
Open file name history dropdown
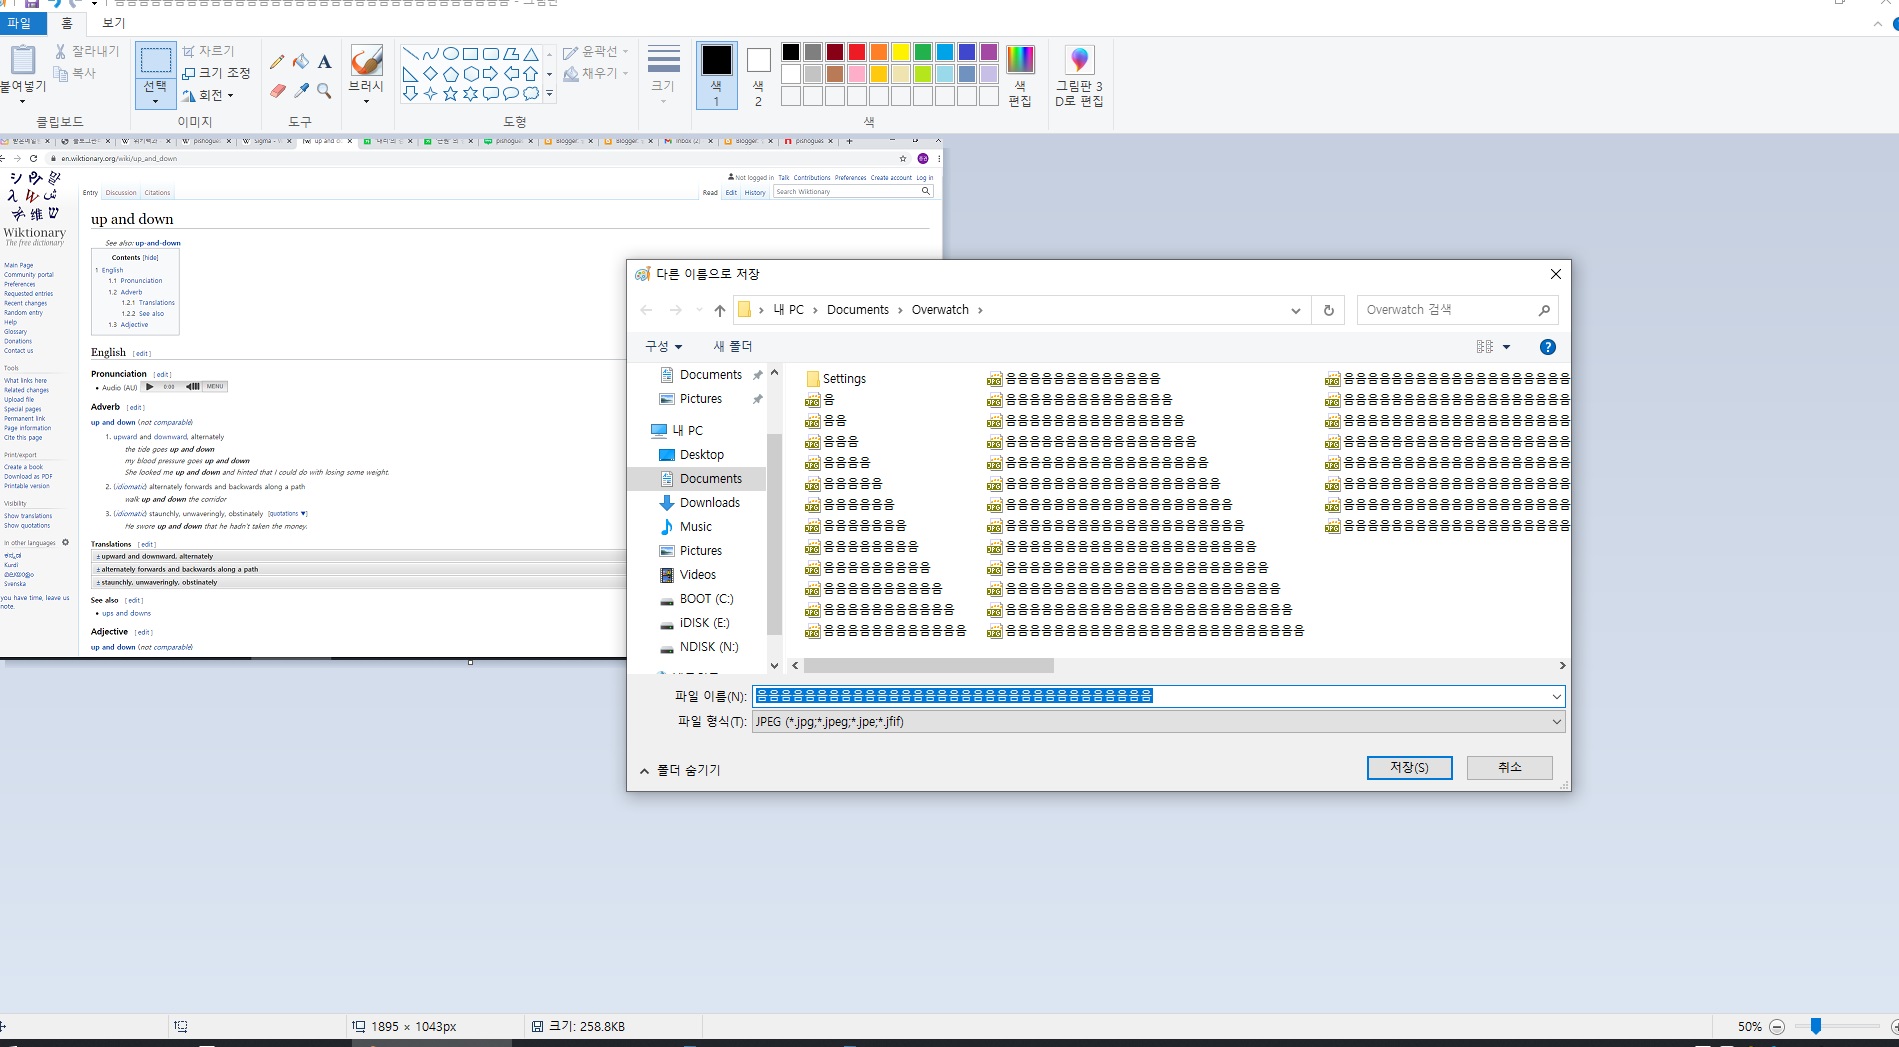1556,696
